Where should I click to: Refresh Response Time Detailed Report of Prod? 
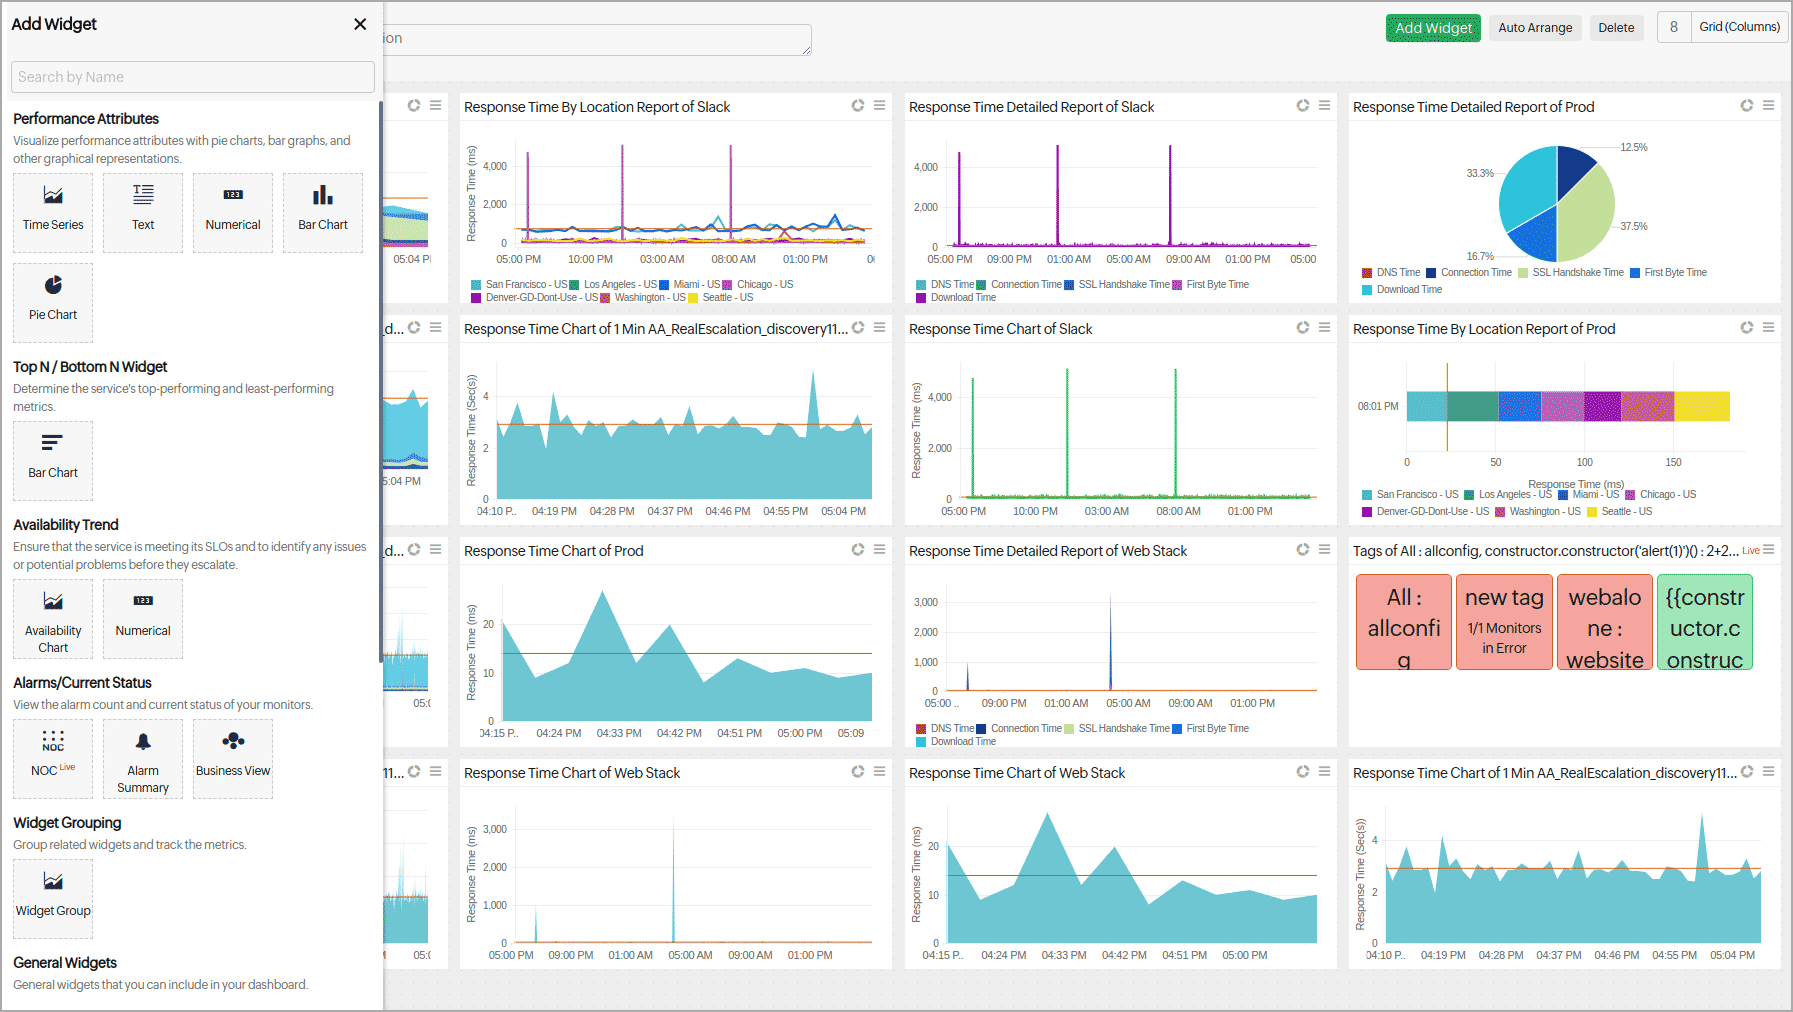pyautogui.click(x=1747, y=105)
